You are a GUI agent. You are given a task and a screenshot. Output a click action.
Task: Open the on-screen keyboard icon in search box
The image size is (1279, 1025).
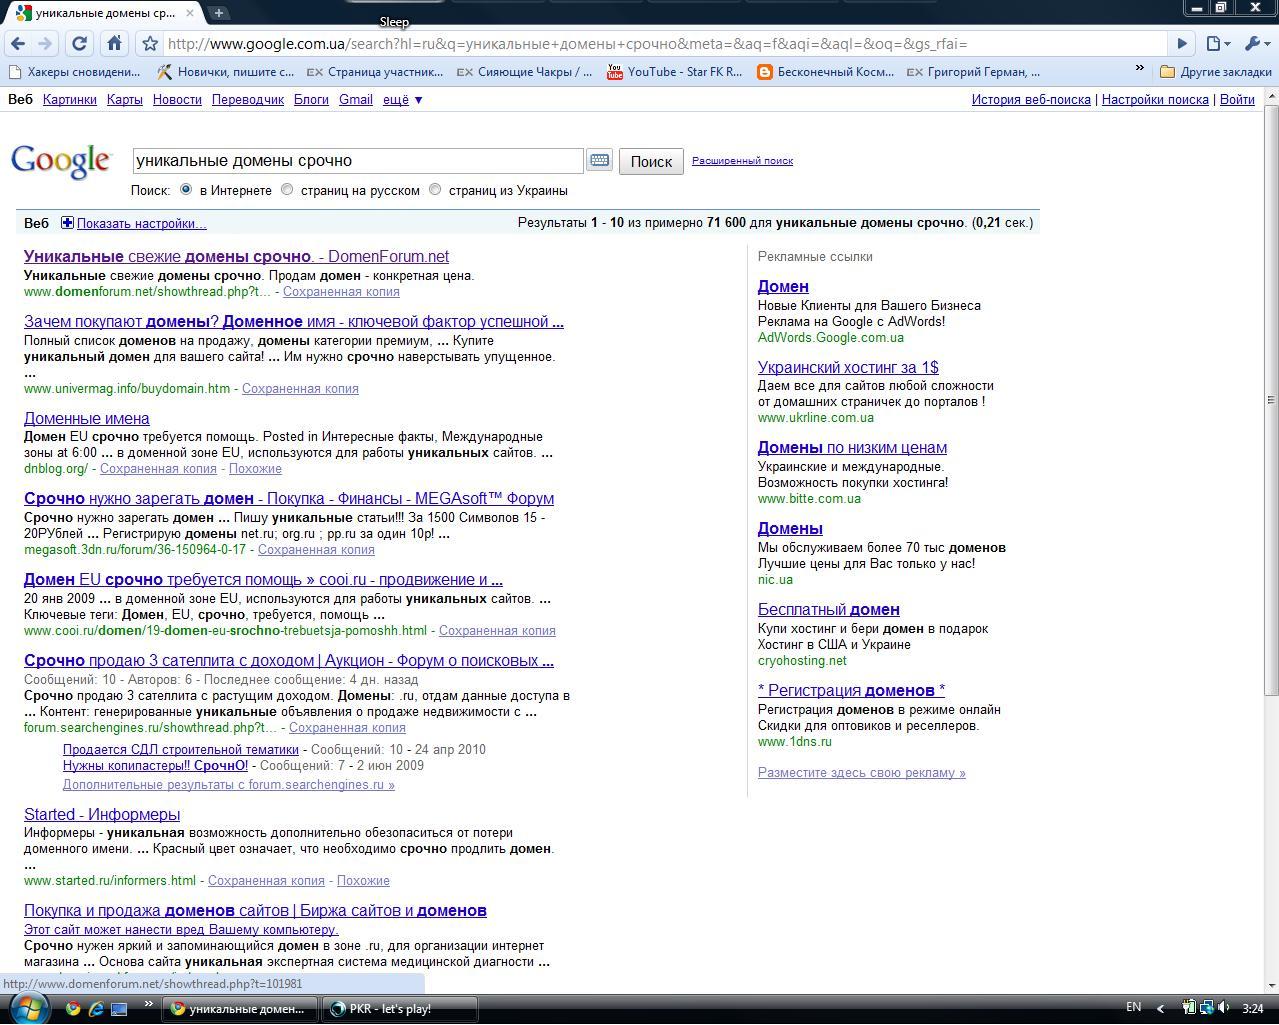tap(599, 160)
